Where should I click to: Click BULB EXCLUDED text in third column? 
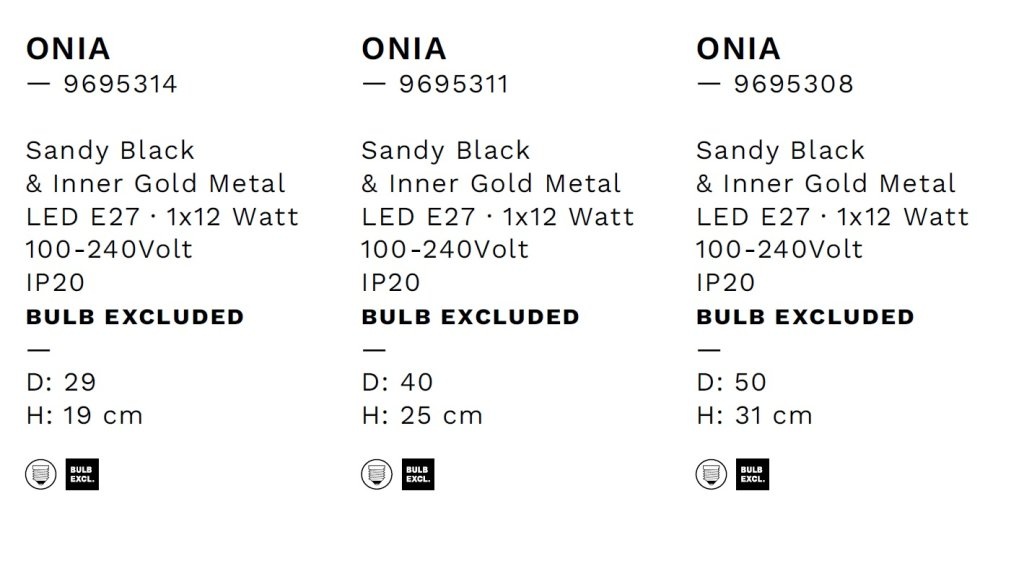[805, 317]
